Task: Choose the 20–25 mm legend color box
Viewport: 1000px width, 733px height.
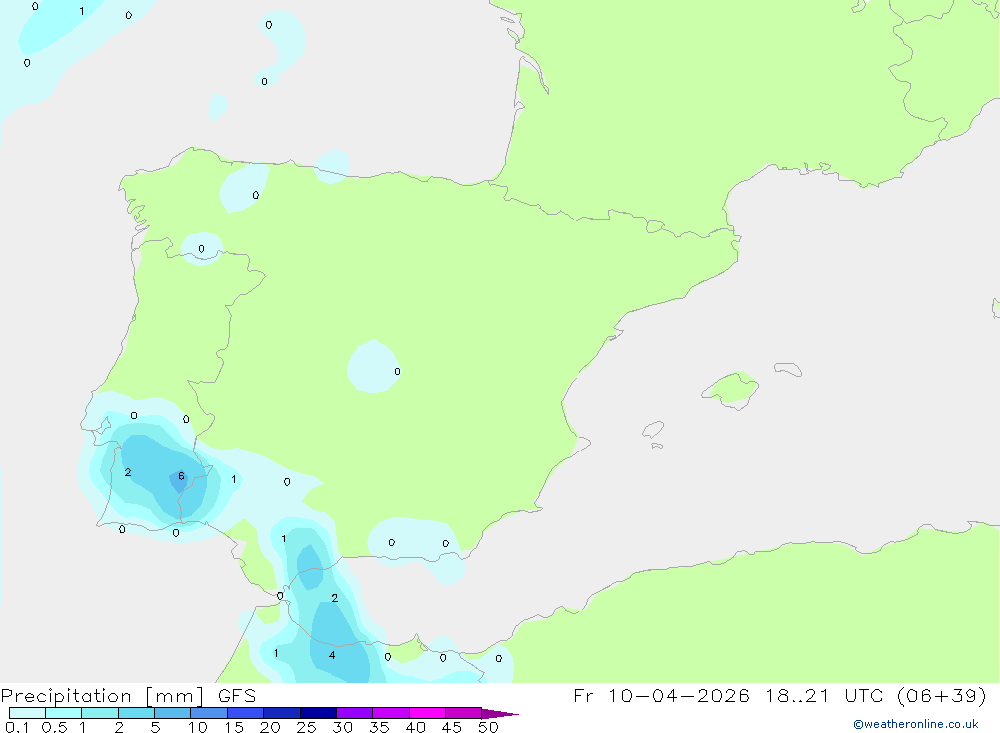Action: tap(282, 713)
